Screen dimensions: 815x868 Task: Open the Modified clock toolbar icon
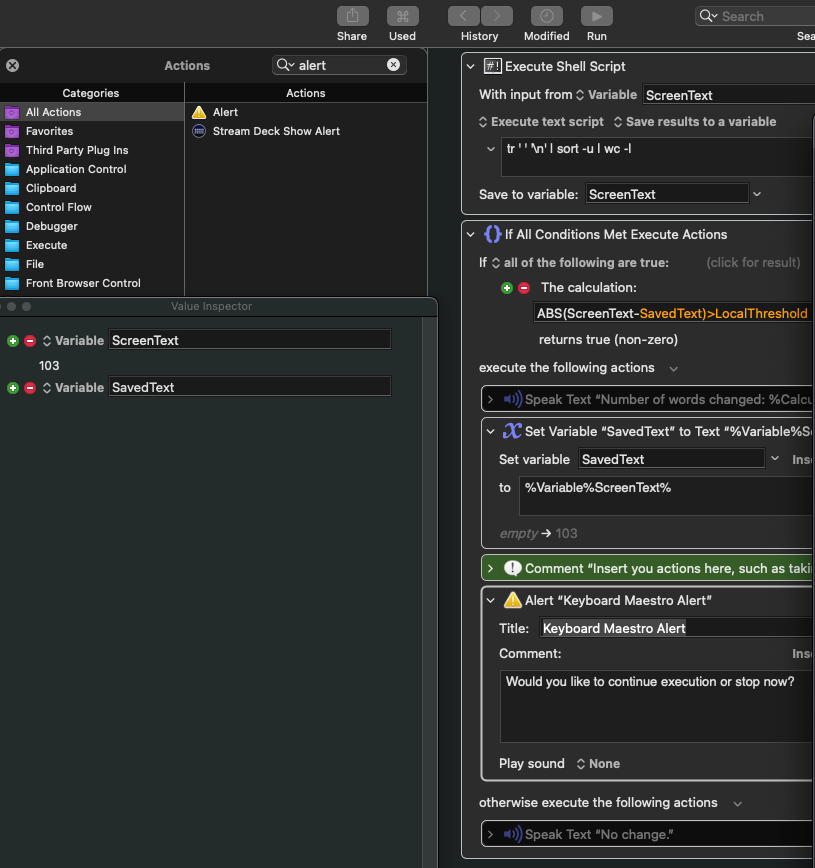coord(546,16)
